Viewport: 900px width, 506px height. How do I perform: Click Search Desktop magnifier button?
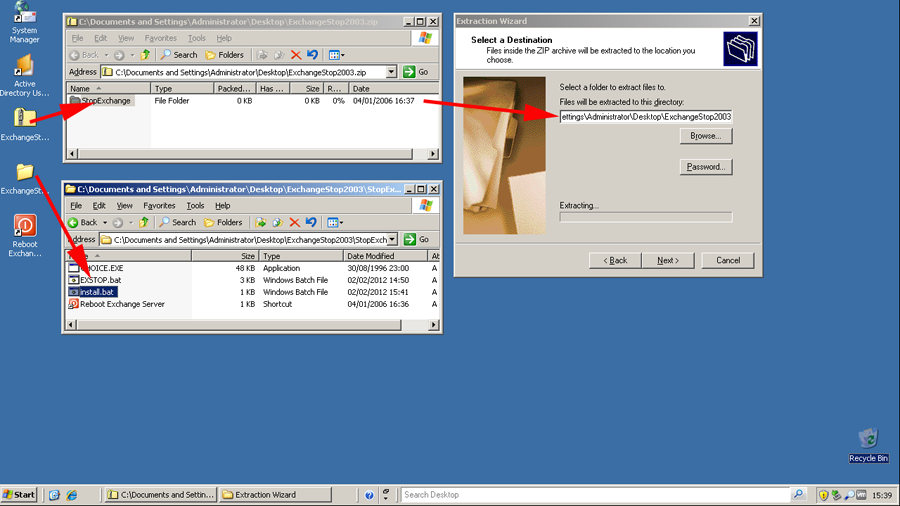pyautogui.click(x=798, y=495)
